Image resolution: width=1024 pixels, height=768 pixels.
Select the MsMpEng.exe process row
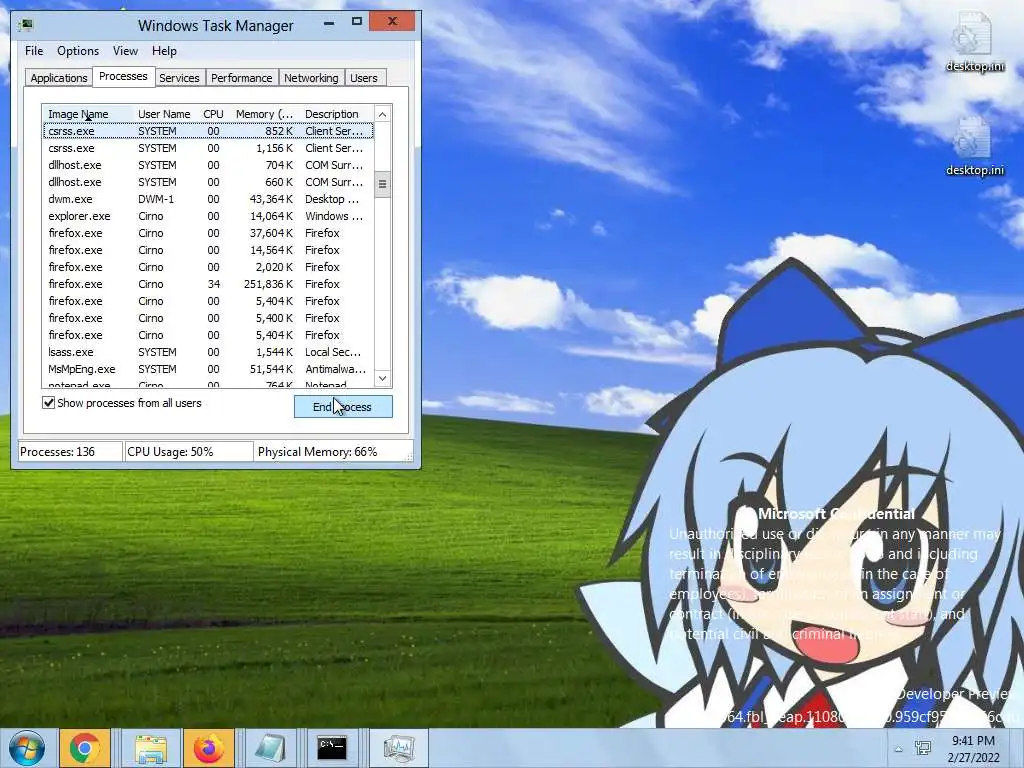[208, 368]
